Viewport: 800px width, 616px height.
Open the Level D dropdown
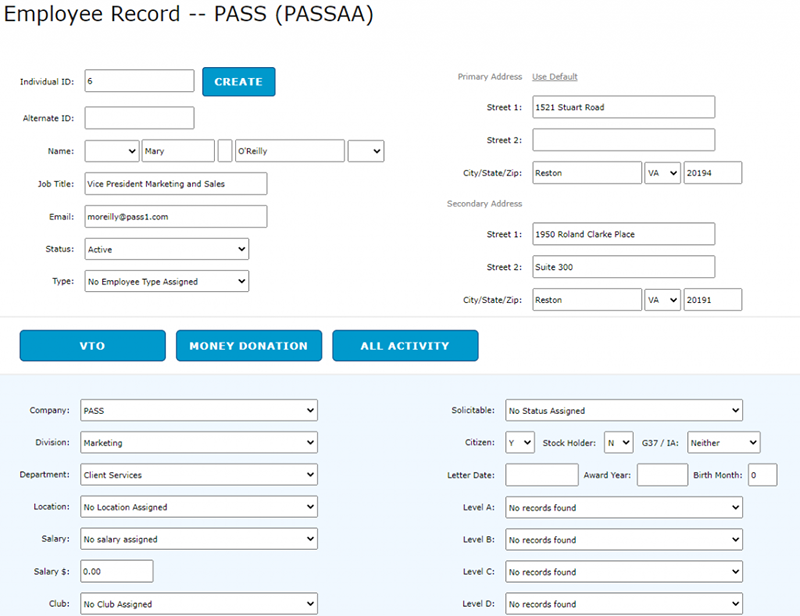coord(624,604)
